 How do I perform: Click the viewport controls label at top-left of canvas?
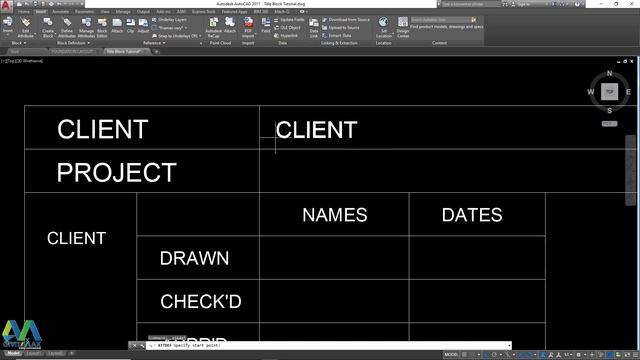point(22,61)
